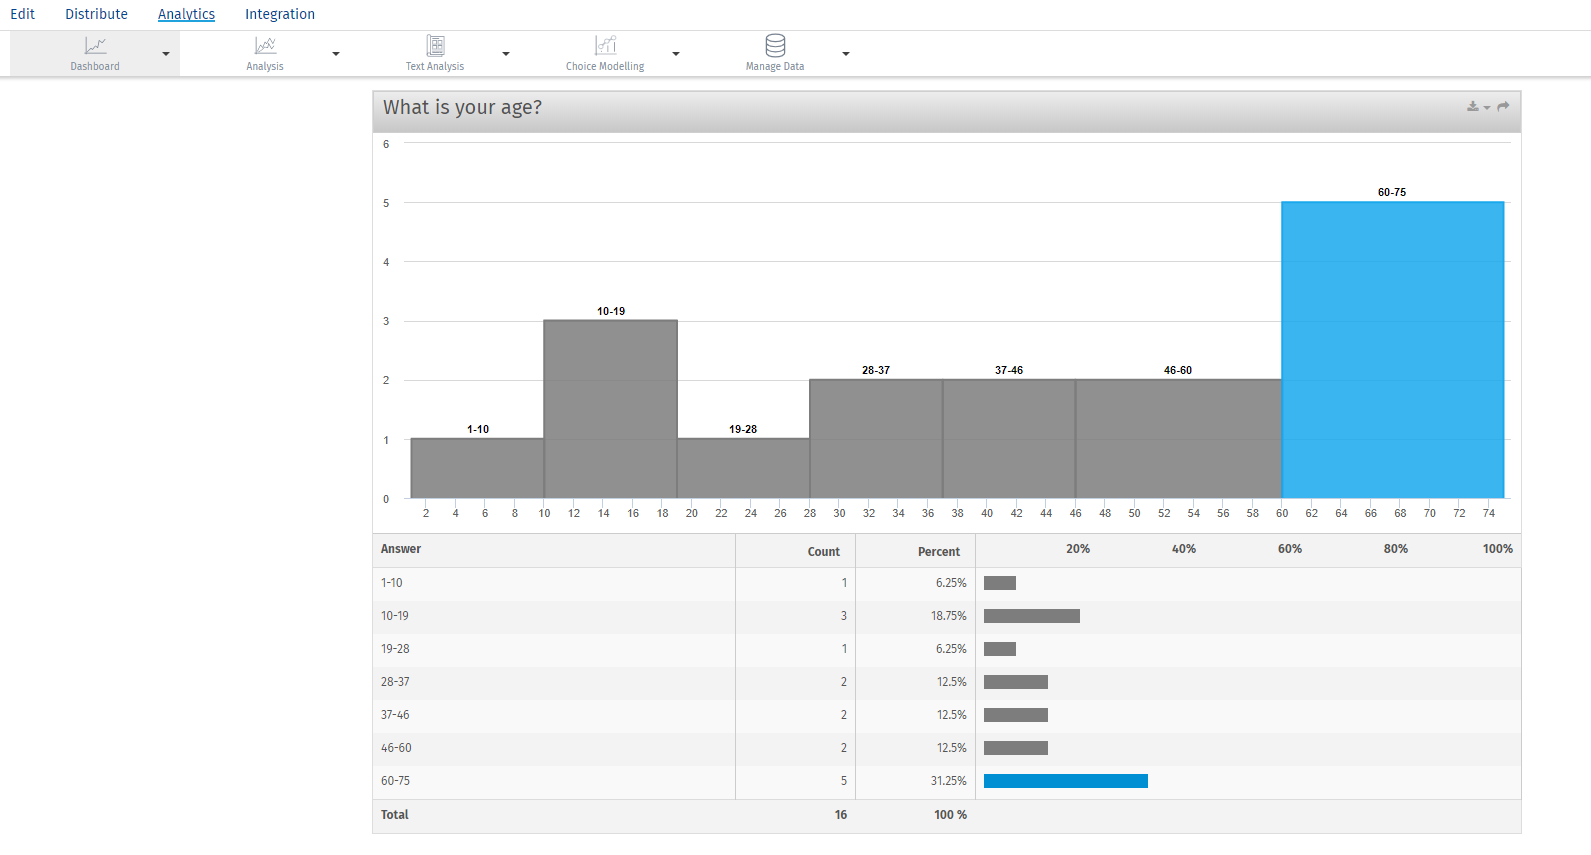Click the gray 10-19 histogram bar

(611, 409)
